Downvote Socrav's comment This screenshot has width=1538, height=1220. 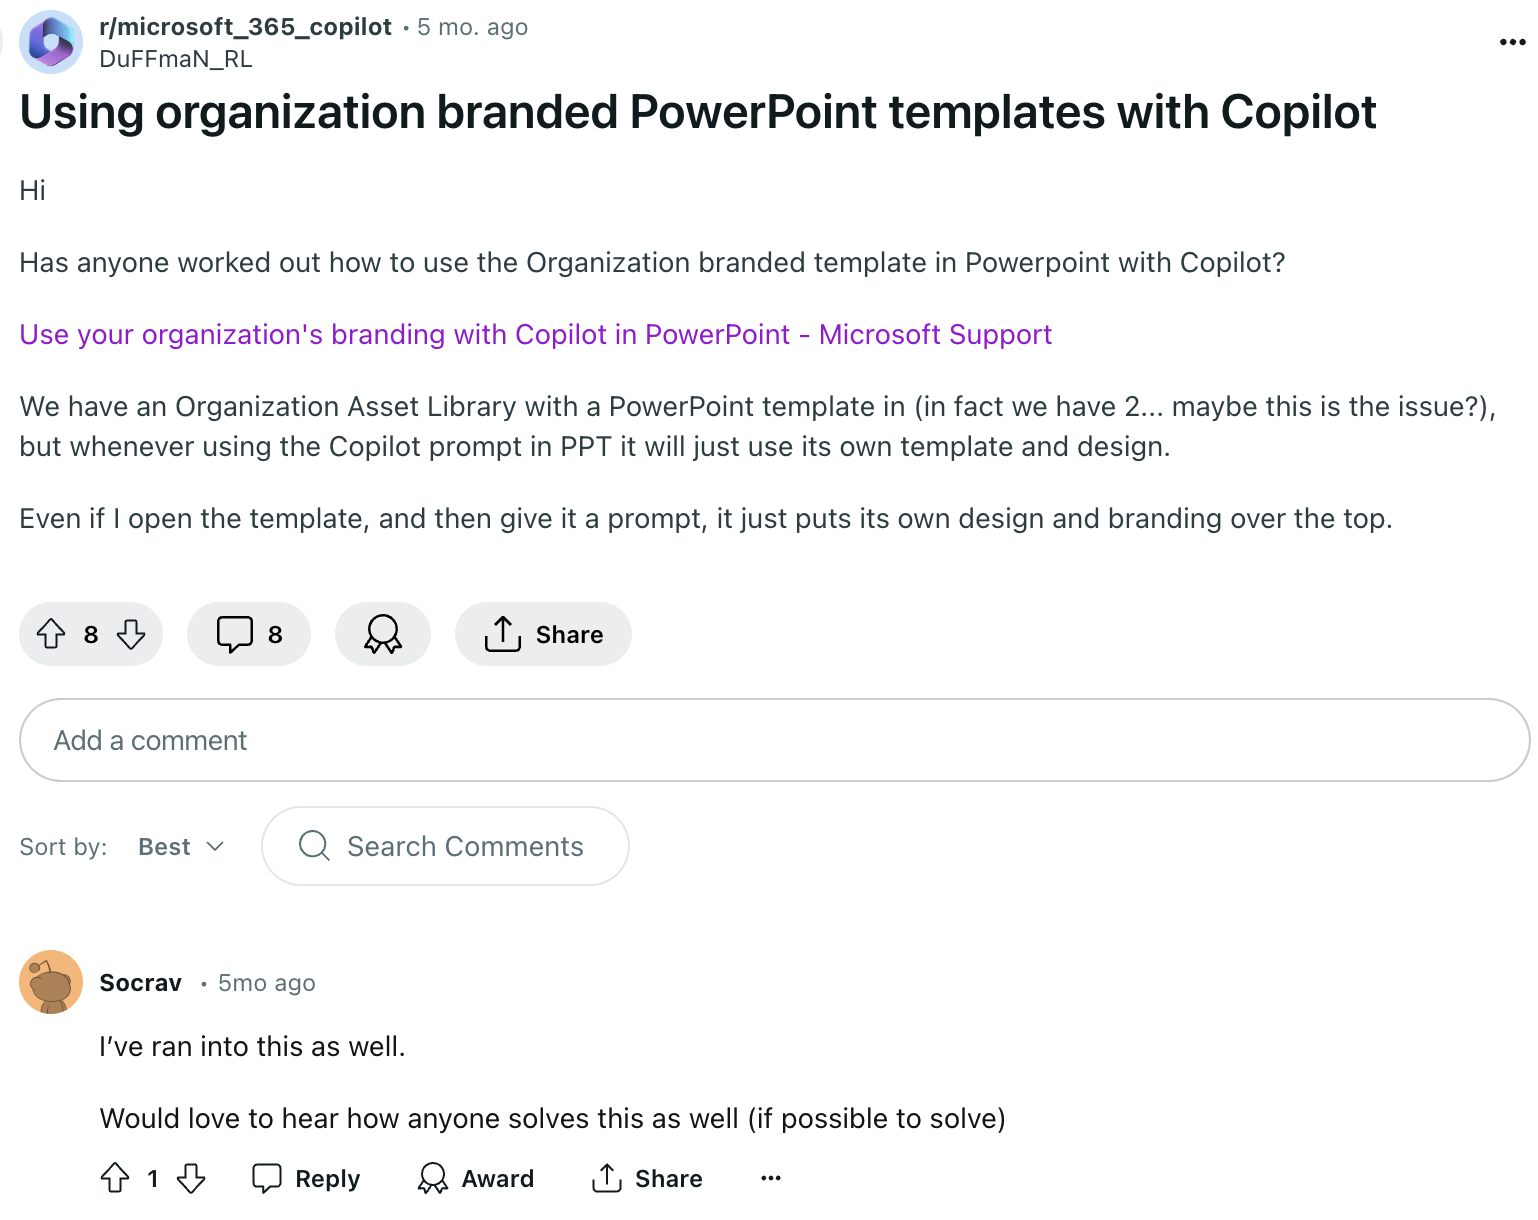(x=191, y=1178)
